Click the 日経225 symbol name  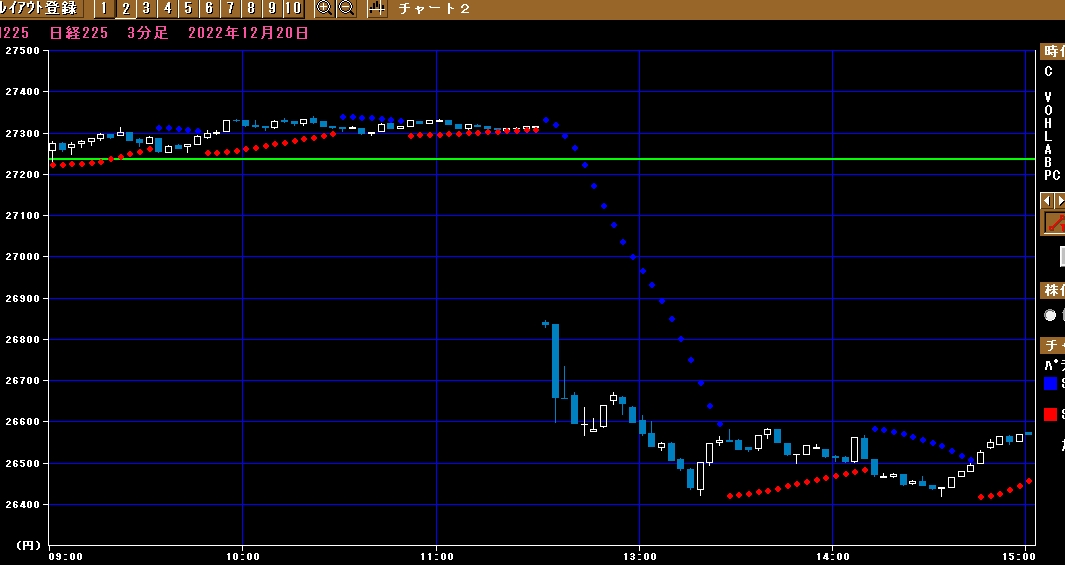tap(79, 33)
